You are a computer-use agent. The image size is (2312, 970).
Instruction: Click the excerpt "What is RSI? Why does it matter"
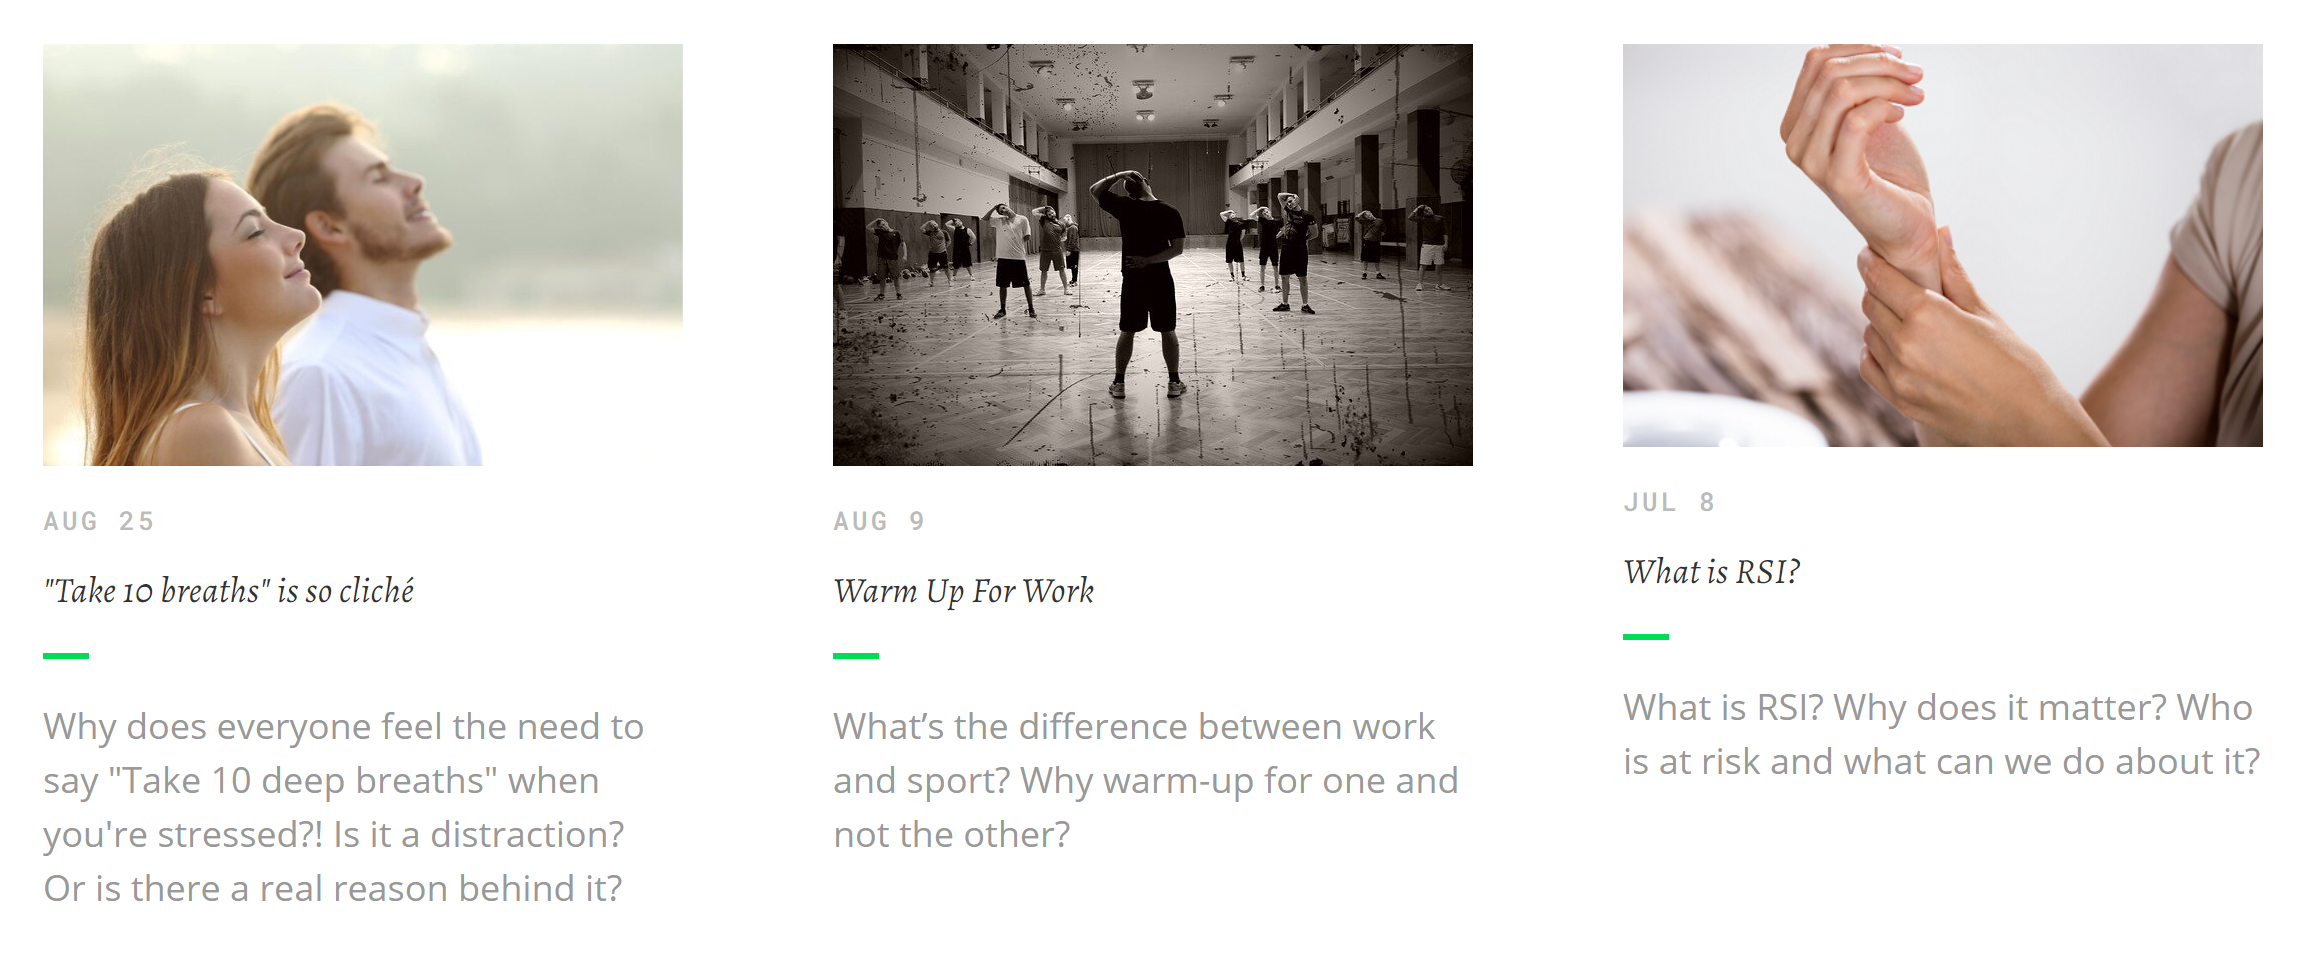(x=1942, y=734)
